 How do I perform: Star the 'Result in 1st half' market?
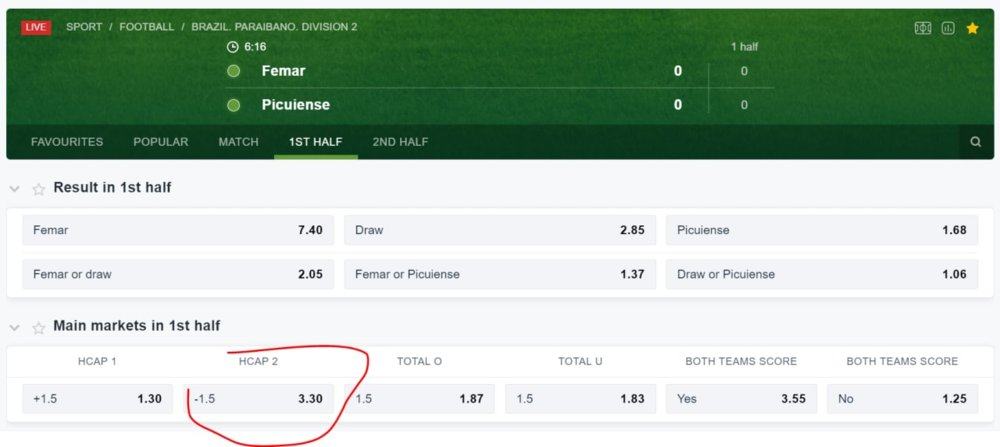coord(39,188)
